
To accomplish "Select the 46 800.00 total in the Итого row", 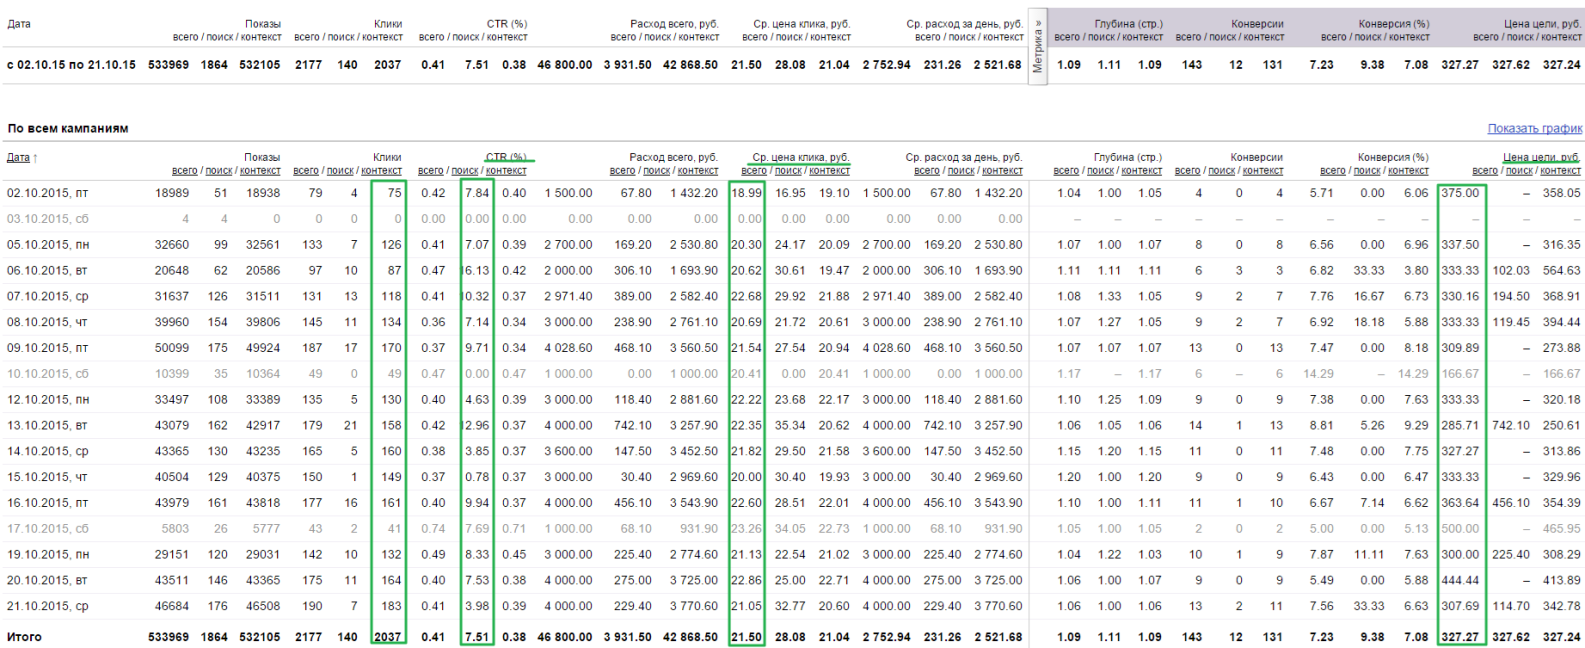I will (565, 637).
